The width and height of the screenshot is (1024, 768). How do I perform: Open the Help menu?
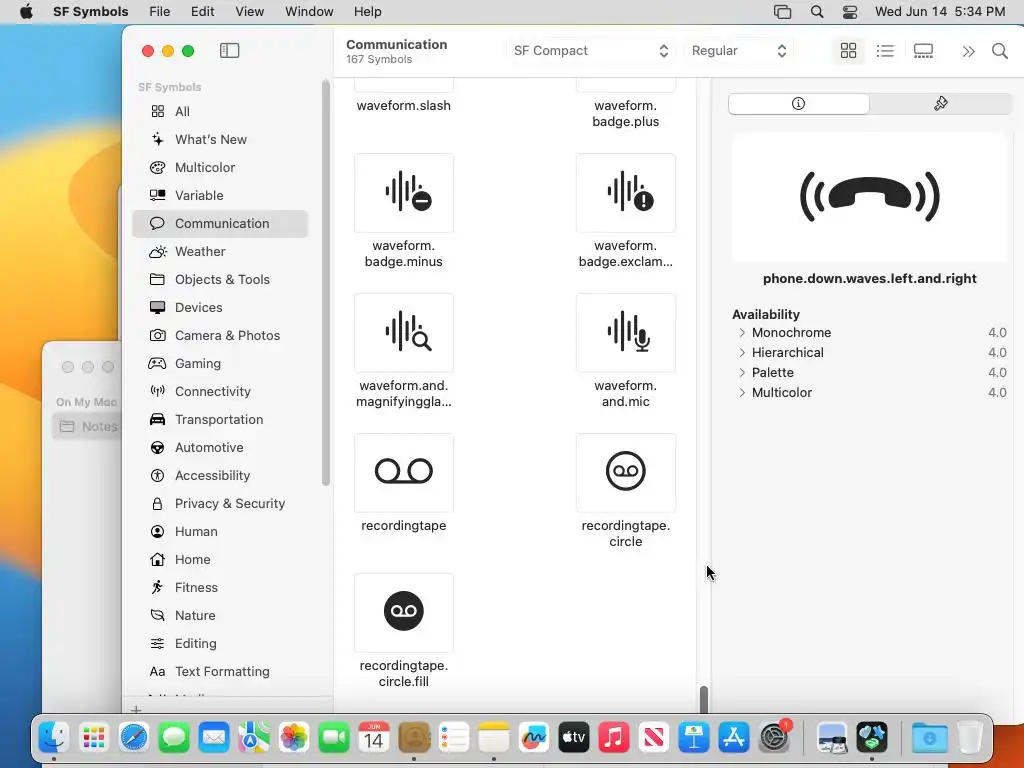[368, 12]
